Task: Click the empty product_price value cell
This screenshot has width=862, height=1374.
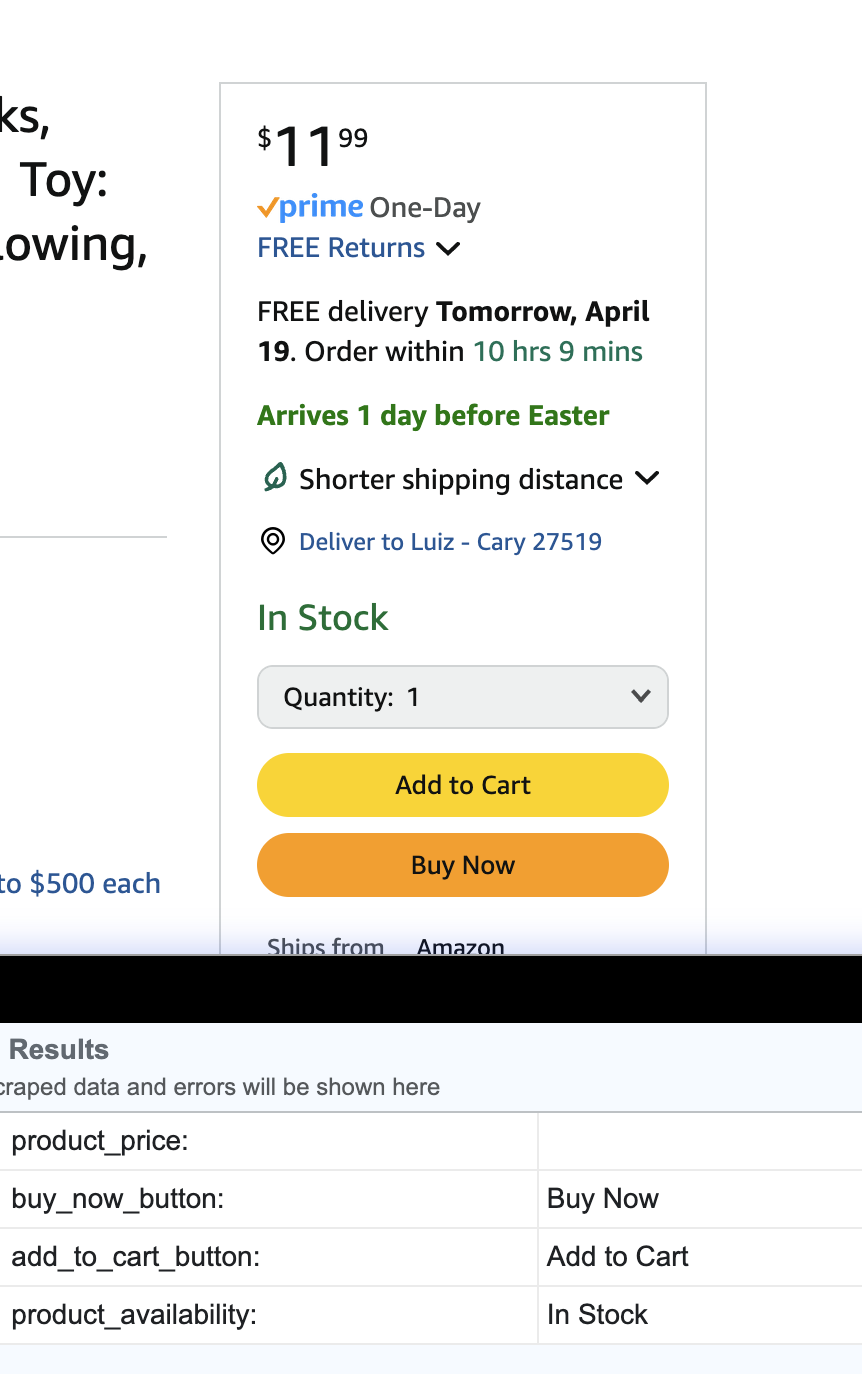Action: click(700, 1141)
